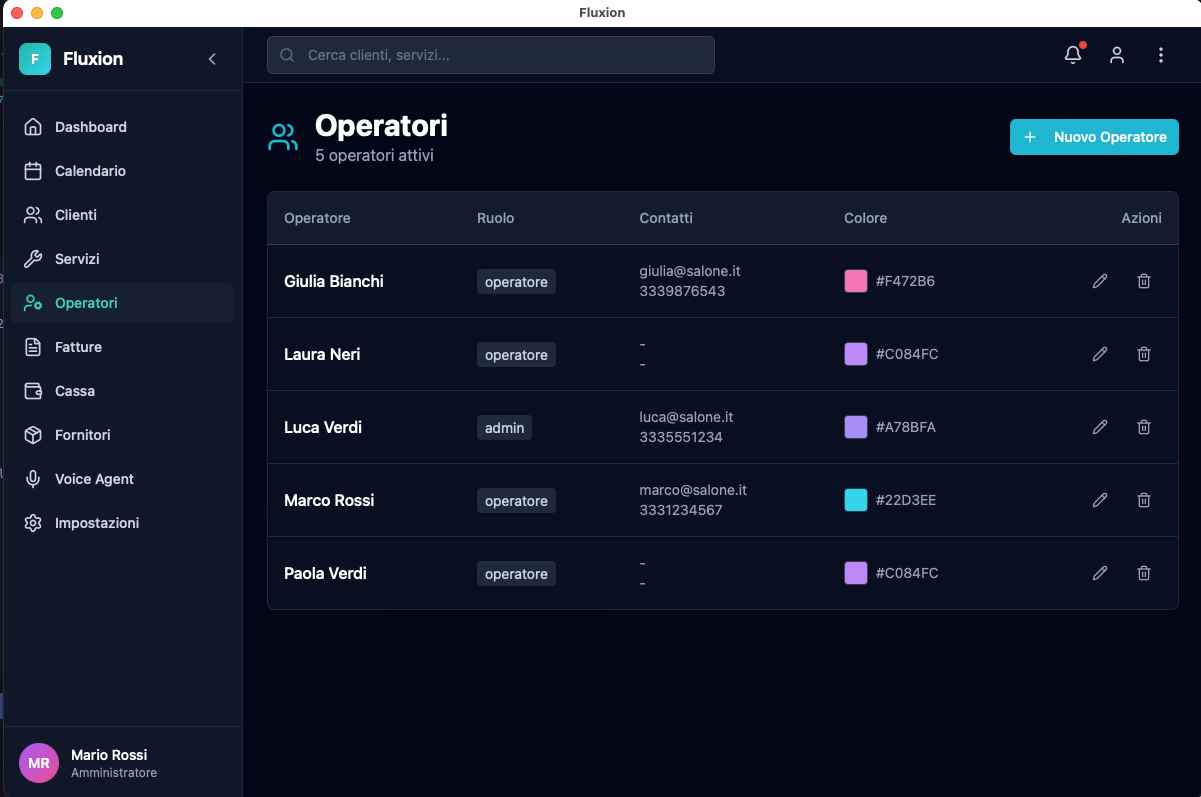Open Mario Rossi account profile

[x=108, y=763]
